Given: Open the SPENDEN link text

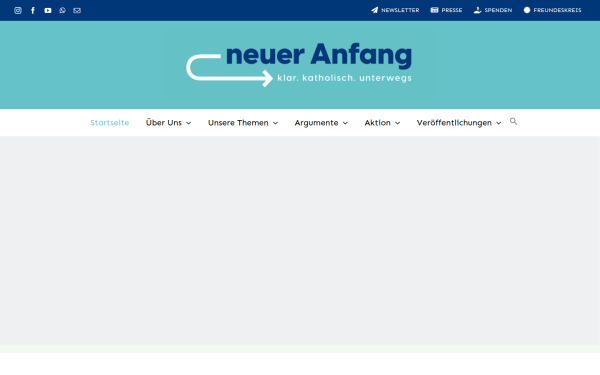Looking at the screenshot, I should (x=498, y=10).
